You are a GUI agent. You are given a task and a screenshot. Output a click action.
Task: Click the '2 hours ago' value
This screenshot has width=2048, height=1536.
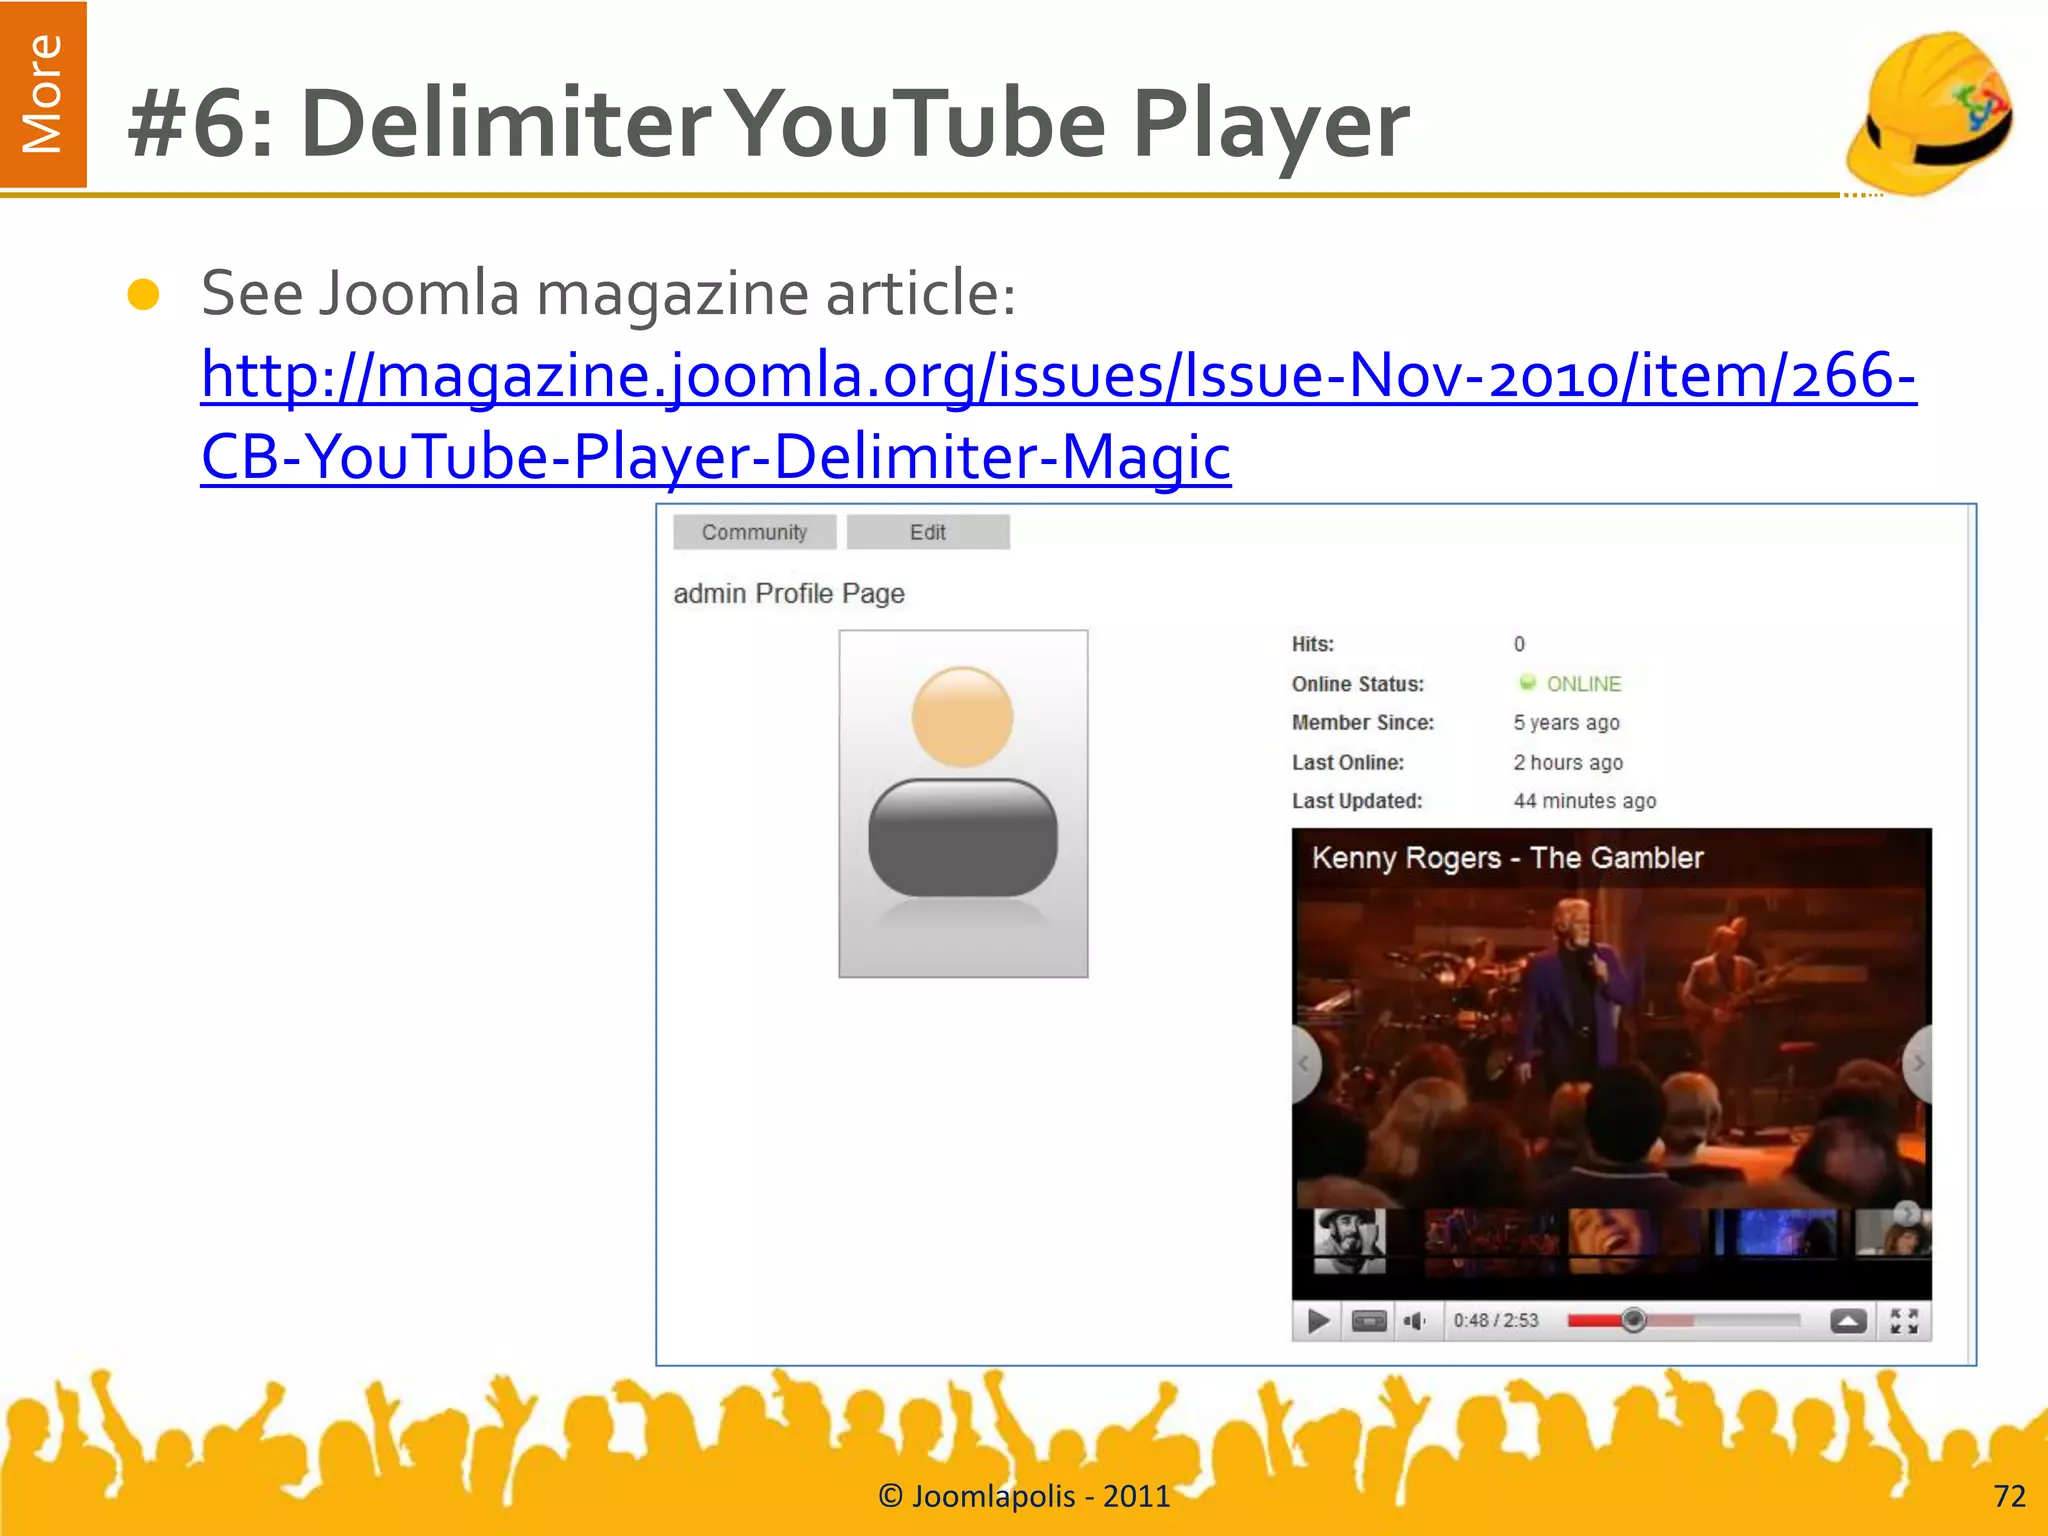point(1568,762)
